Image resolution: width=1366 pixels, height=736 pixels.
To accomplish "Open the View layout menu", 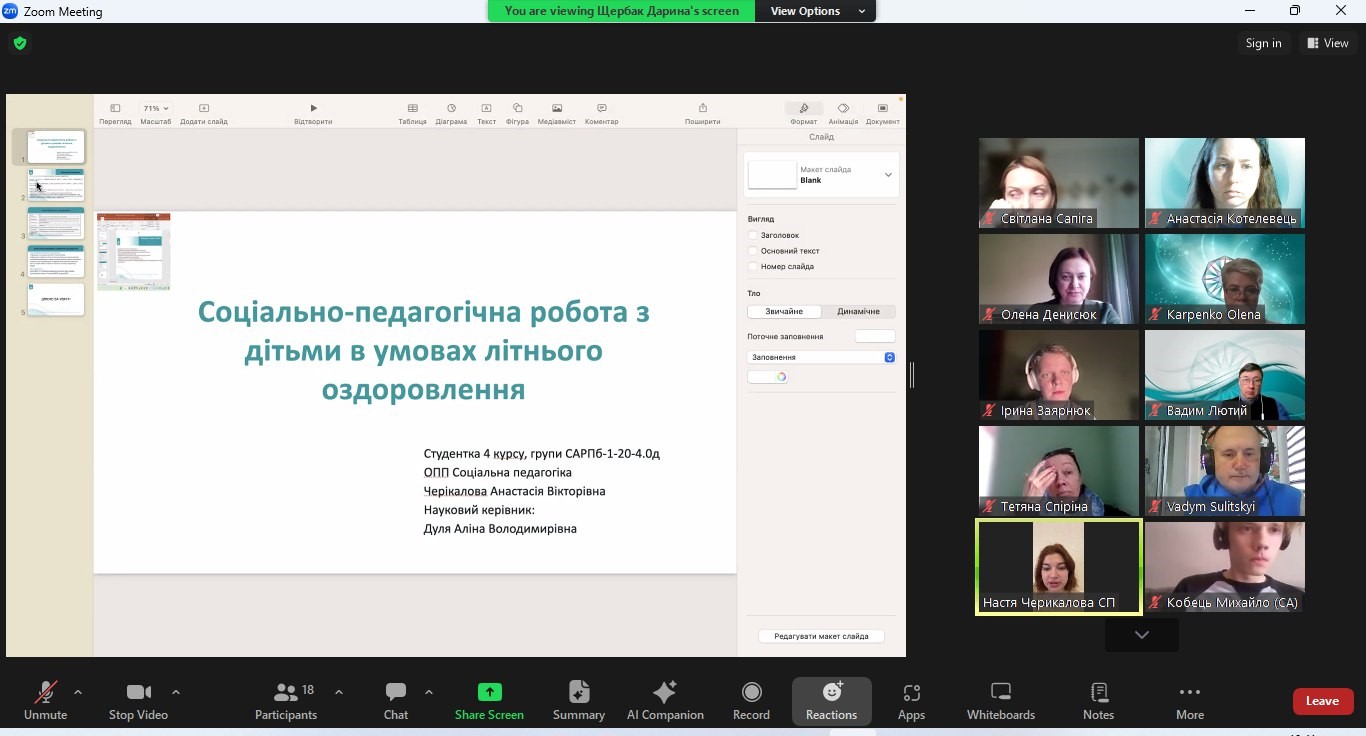I will click(x=1327, y=43).
